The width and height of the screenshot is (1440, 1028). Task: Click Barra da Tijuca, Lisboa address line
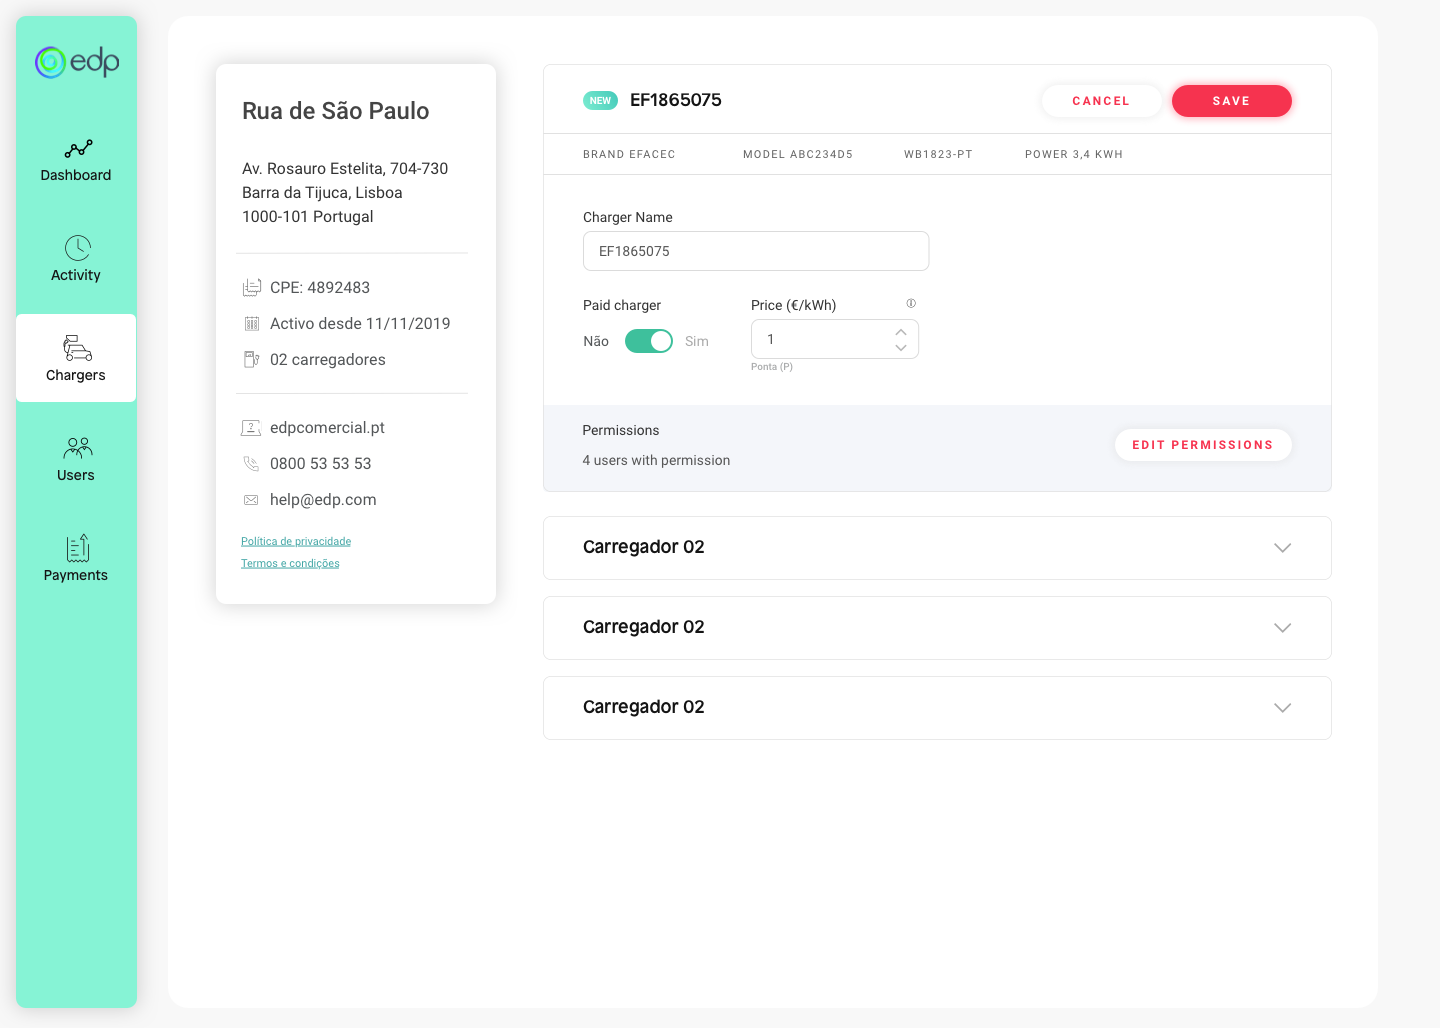pyautogui.click(x=322, y=193)
